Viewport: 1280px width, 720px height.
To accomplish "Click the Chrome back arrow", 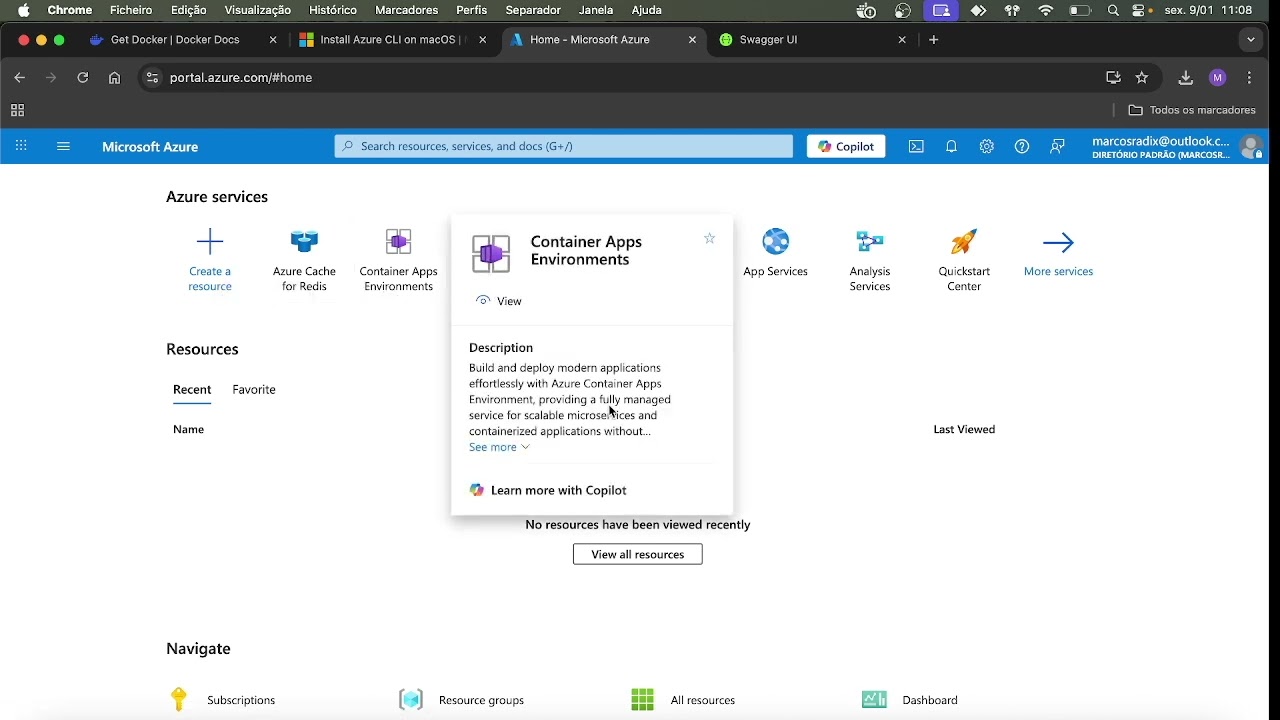I will point(19,77).
